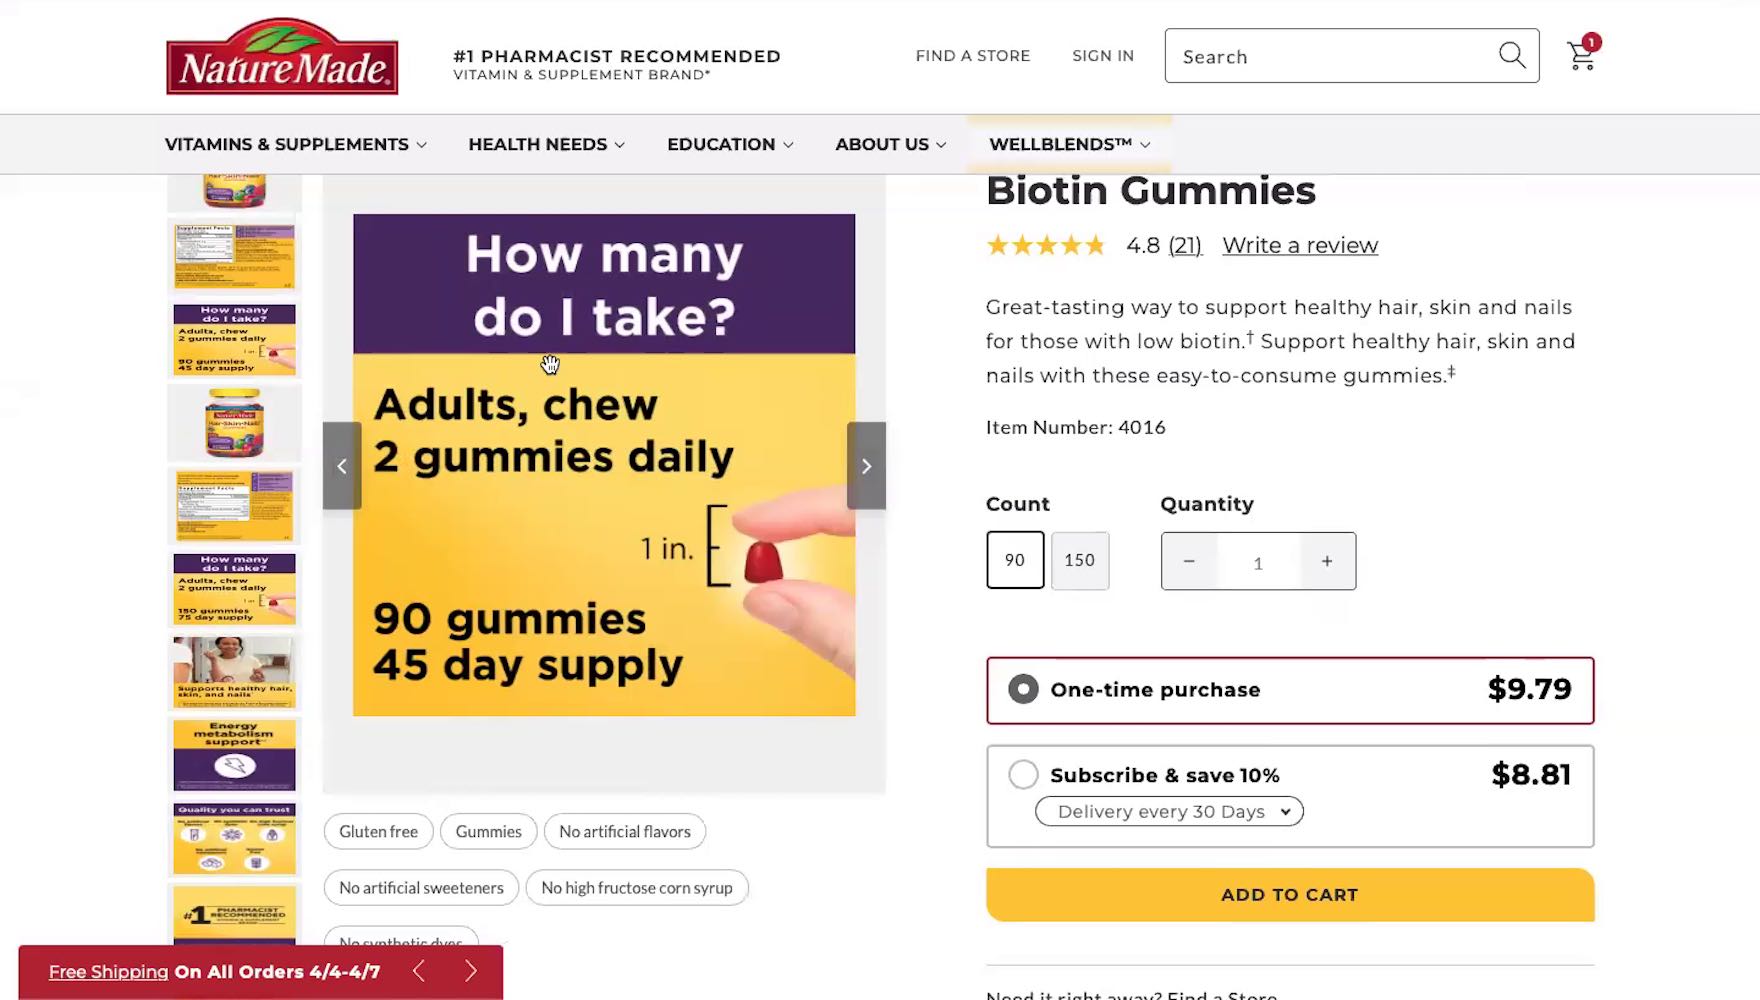Go to next product image arrow
Screen dimensions: 1760x1000
[866, 466]
